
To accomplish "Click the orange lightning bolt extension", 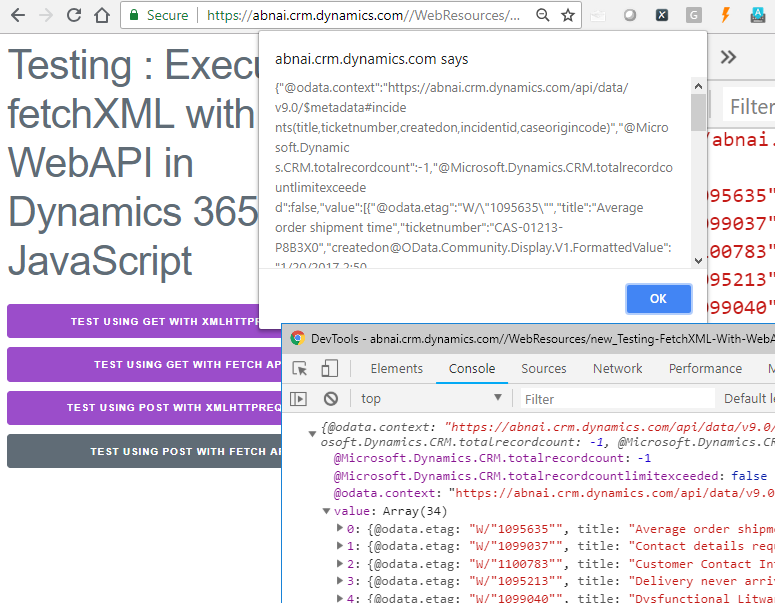I will click(725, 15).
